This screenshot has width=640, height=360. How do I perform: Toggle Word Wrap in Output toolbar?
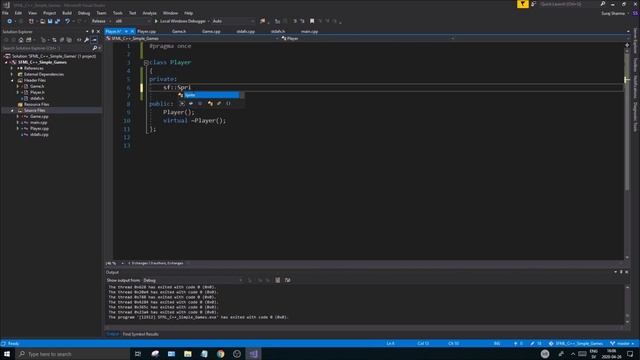(x=288, y=280)
